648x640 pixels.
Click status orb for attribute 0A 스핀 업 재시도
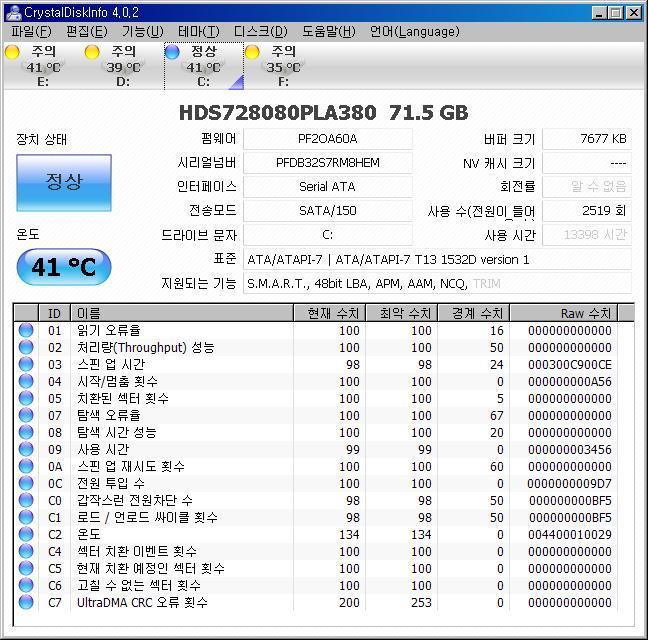coord(26,466)
